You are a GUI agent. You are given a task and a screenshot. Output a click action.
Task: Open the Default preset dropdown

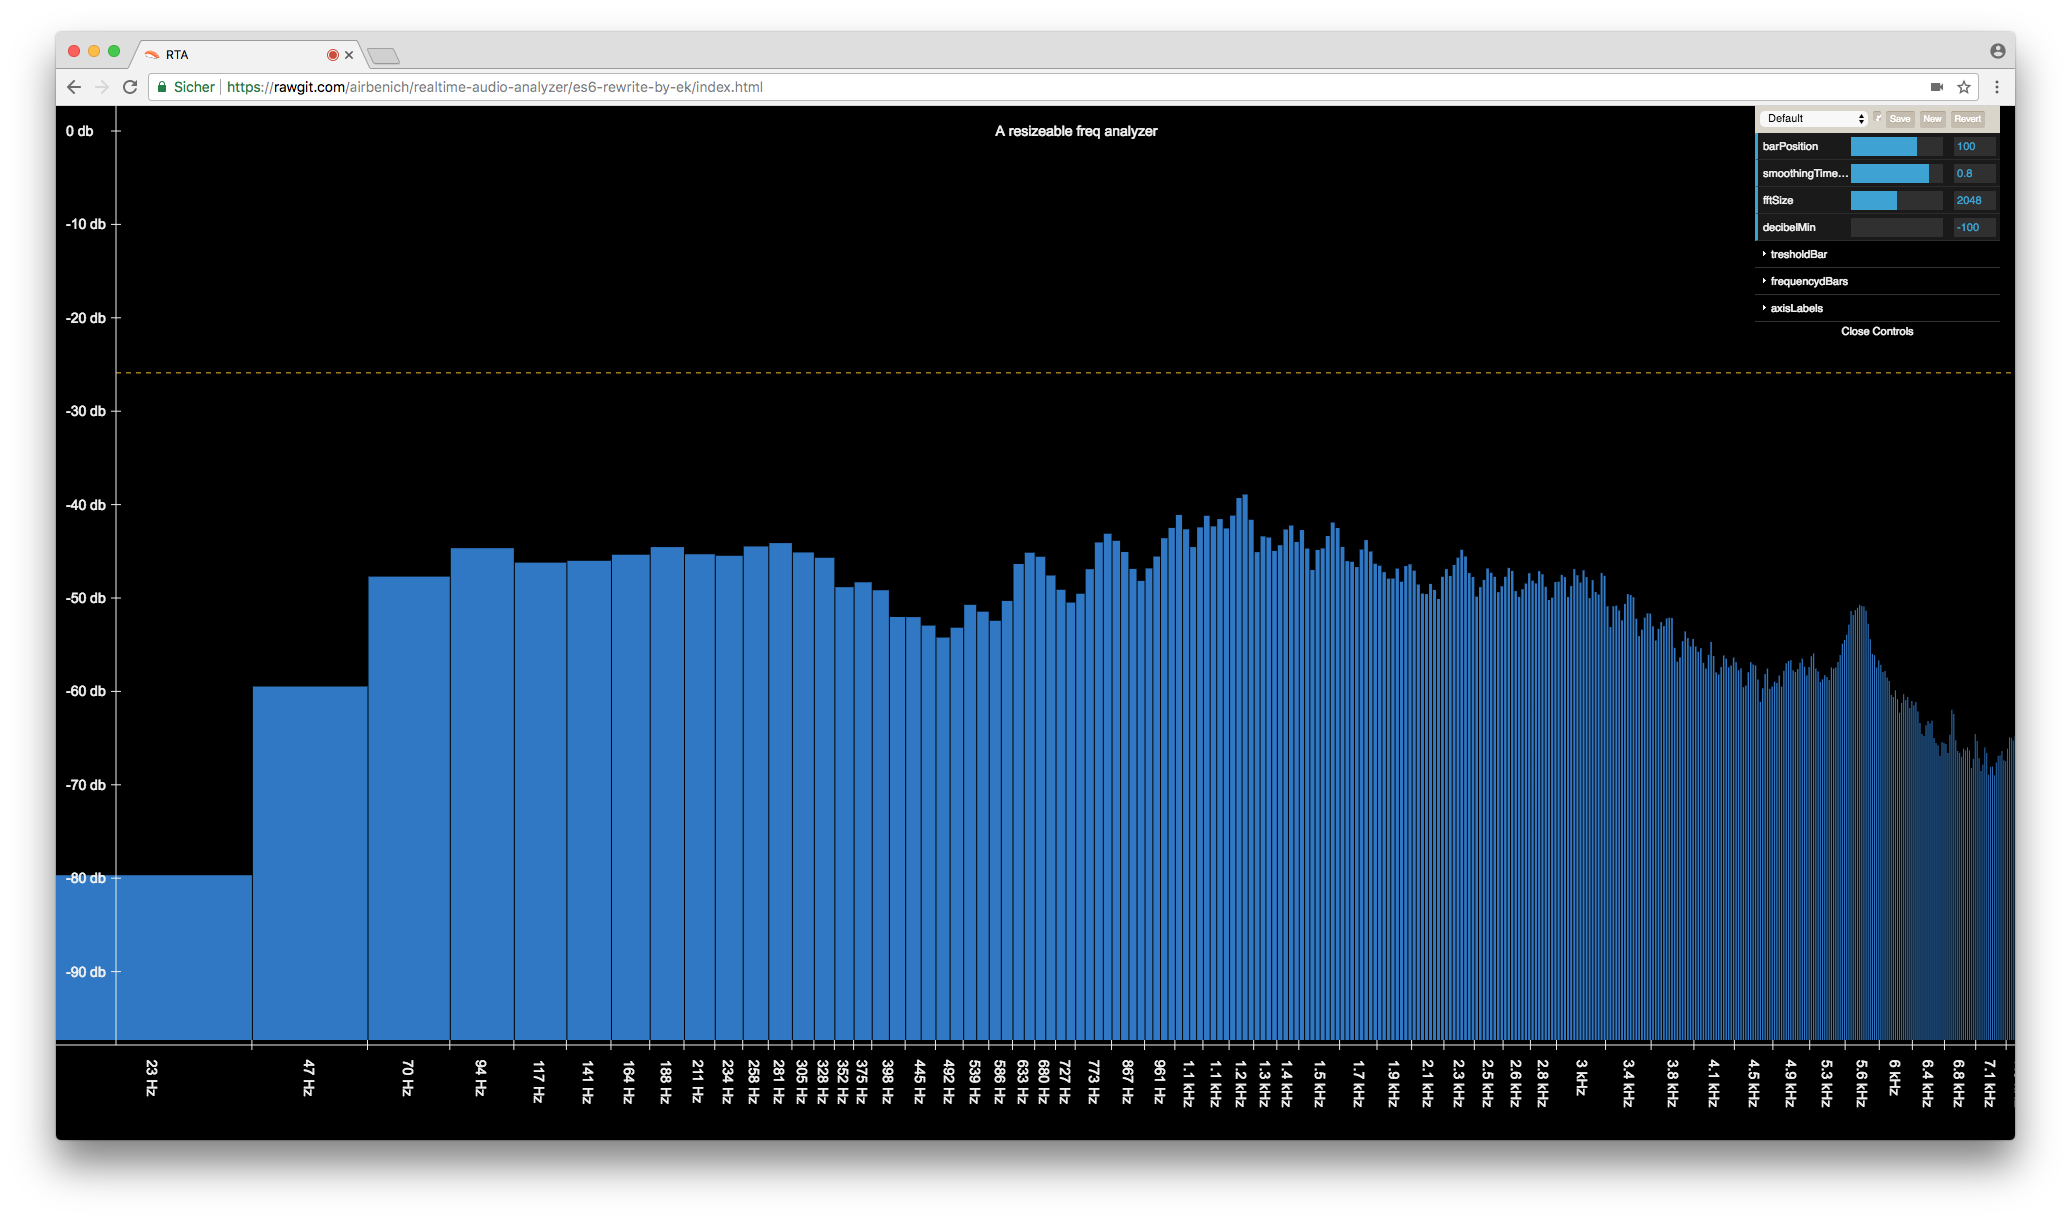click(x=1813, y=118)
